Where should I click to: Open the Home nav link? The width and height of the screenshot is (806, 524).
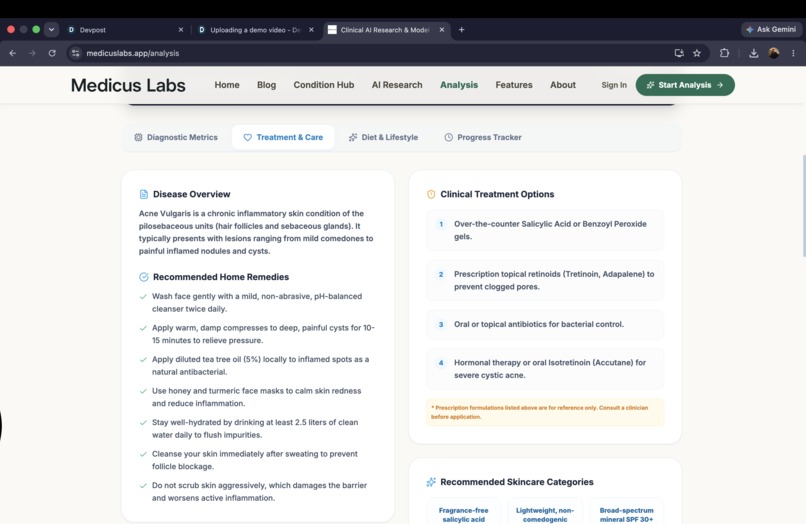click(227, 85)
